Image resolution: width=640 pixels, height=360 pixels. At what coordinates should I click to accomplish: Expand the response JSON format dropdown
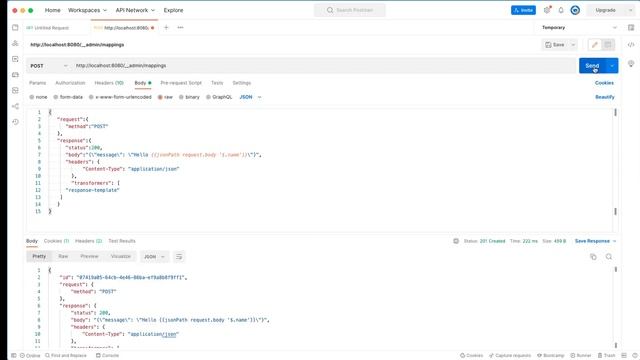[x=154, y=256]
